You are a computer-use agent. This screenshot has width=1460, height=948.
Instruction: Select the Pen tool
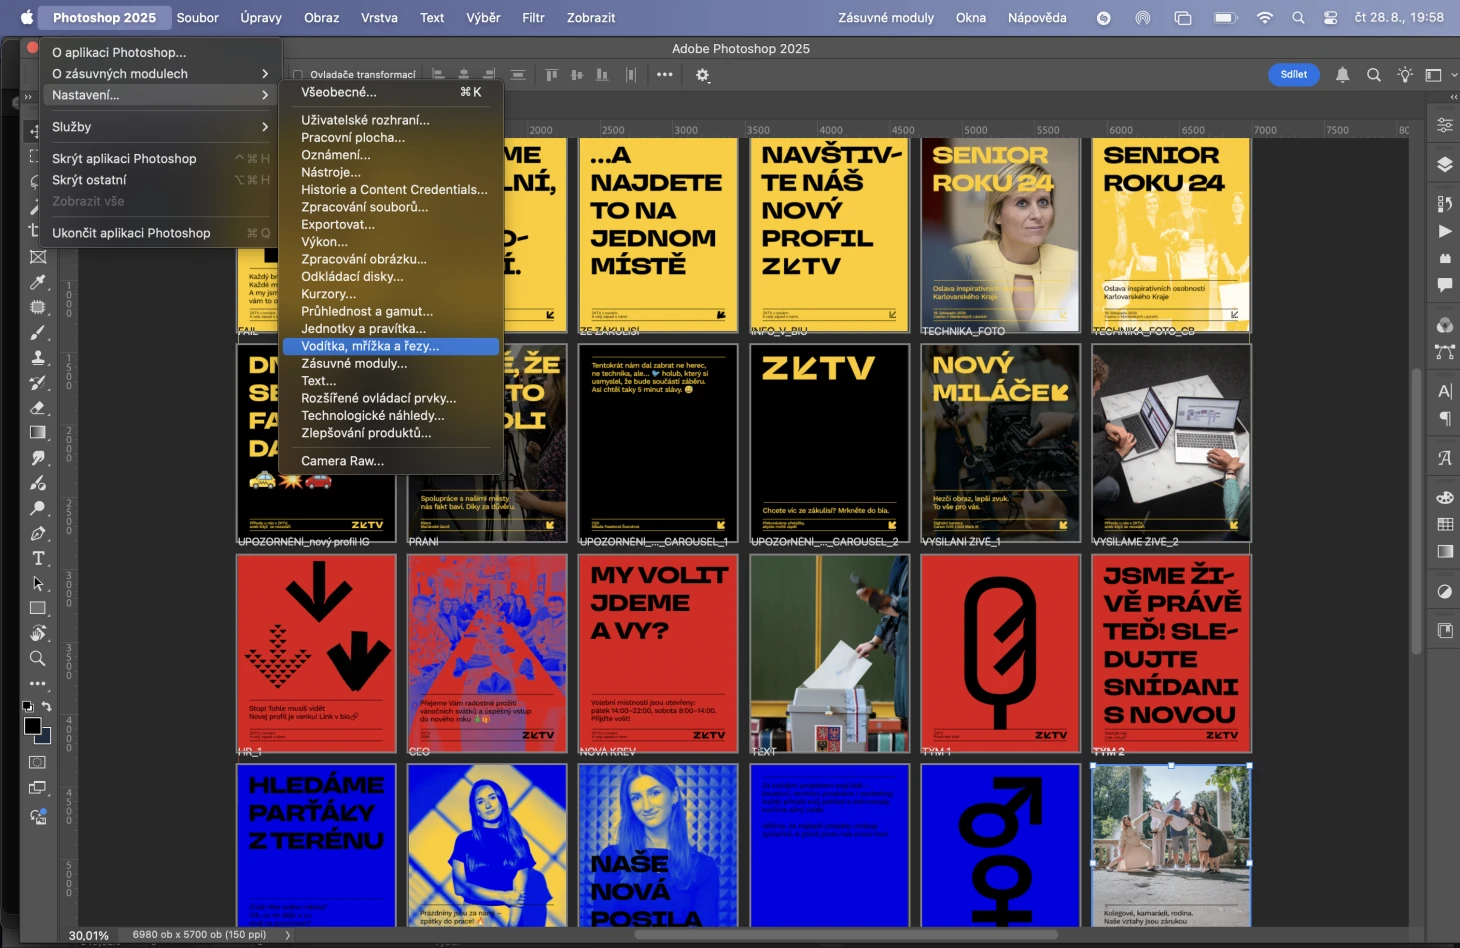(38, 533)
